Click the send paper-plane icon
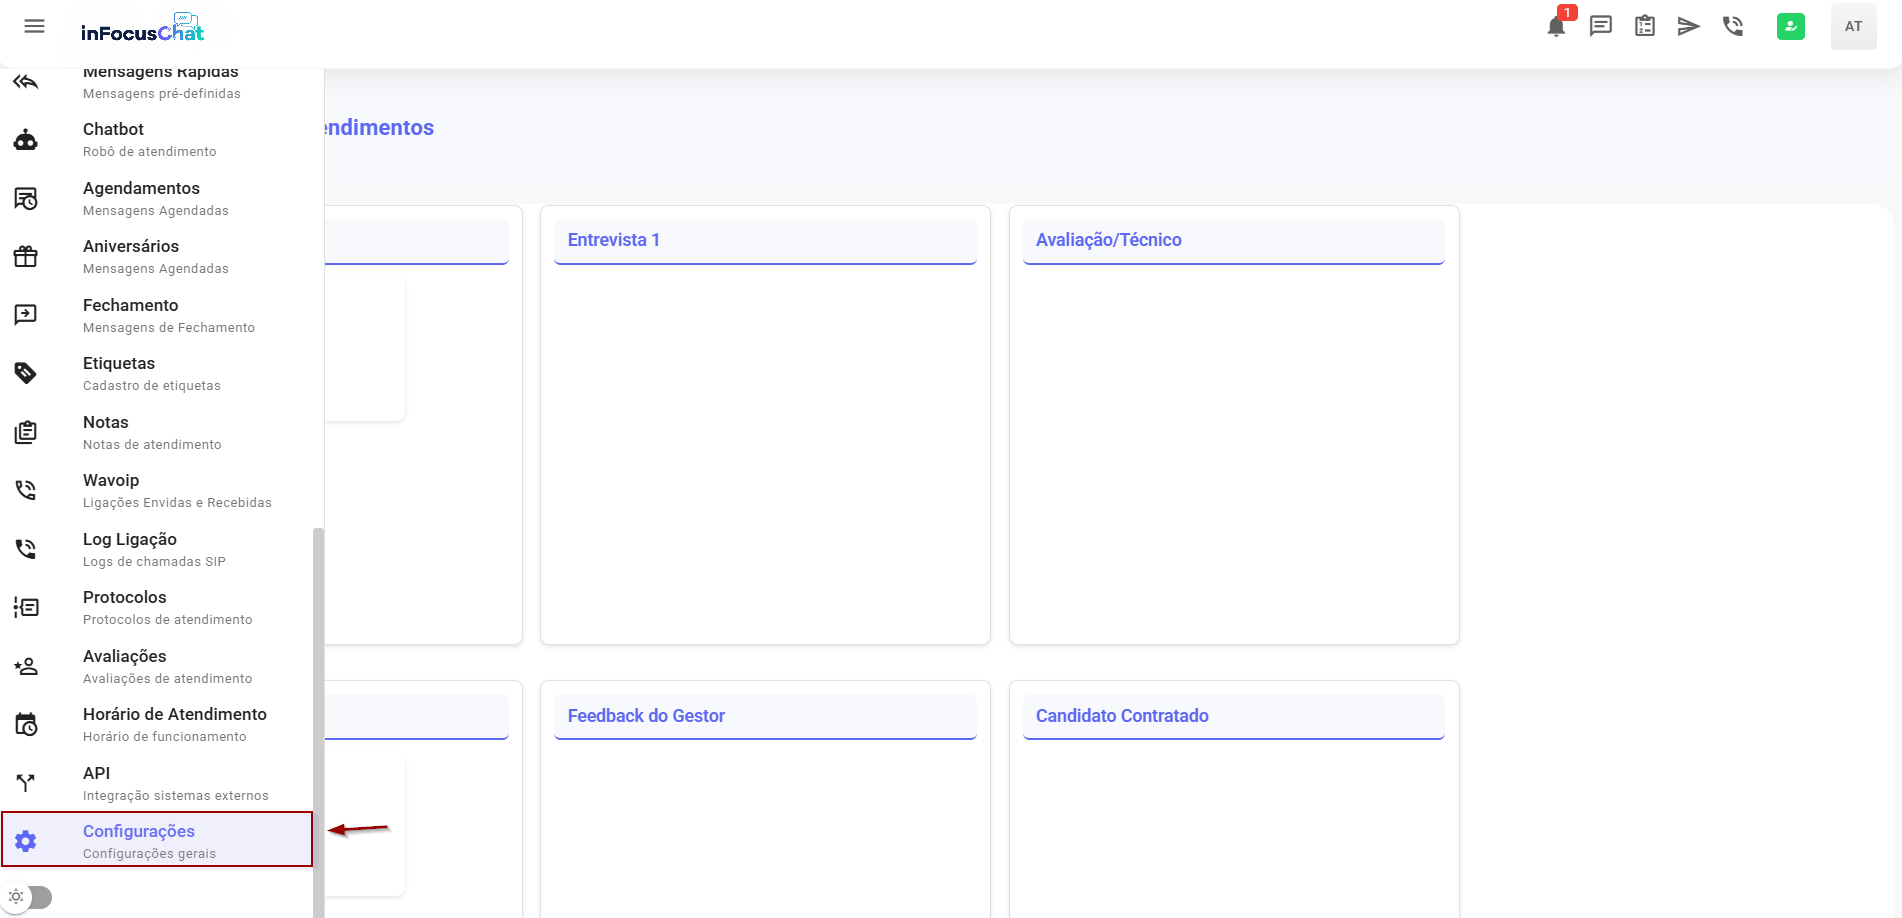 pyautogui.click(x=1689, y=26)
